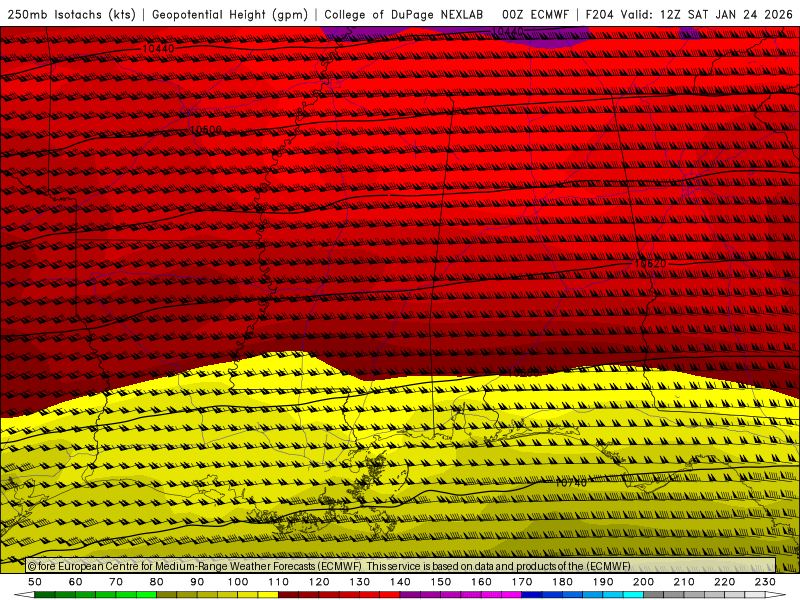Click the 110 value on the legend
Image resolution: width=800 pixels, height=600 pixels.
click(278, 582)
